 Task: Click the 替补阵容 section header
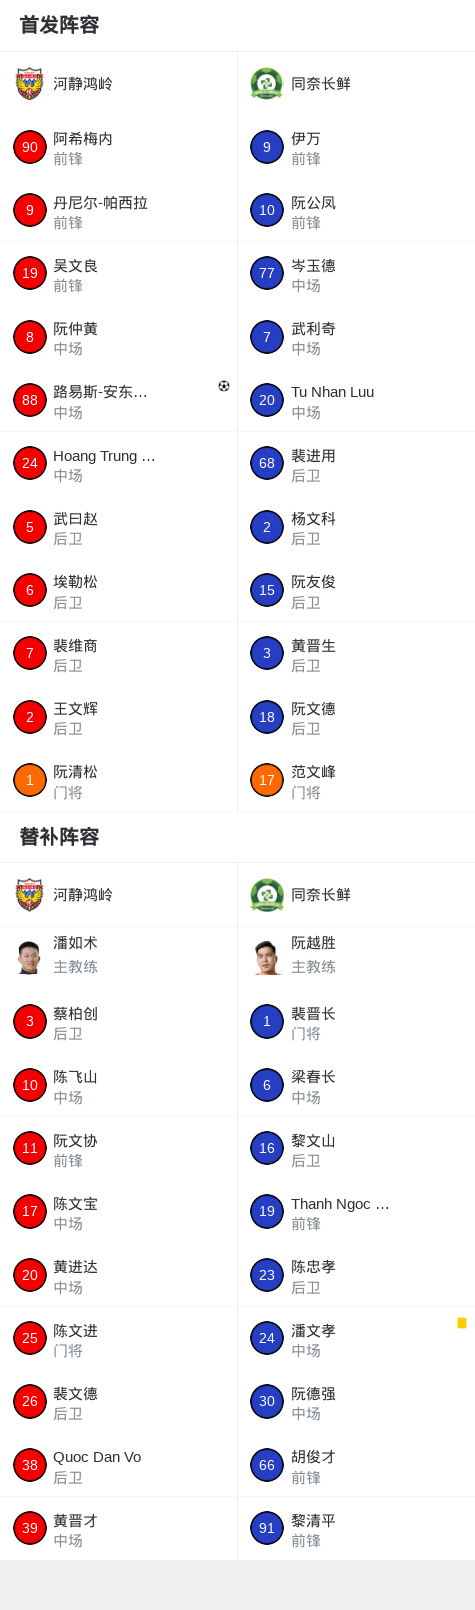point(60,837)
